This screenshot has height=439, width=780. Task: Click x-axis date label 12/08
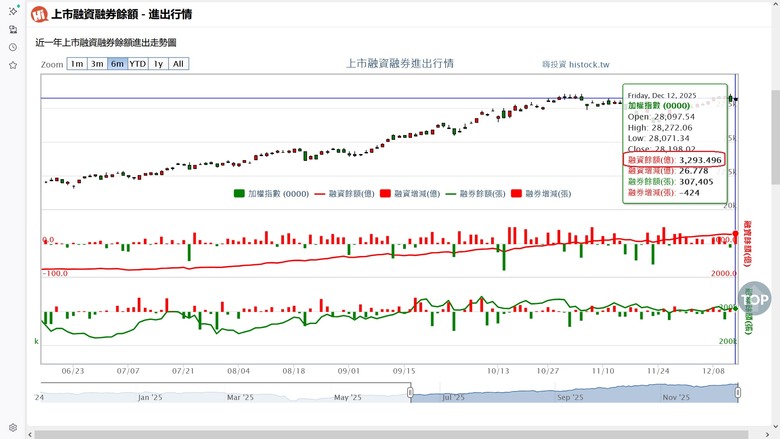click(713, 371)
